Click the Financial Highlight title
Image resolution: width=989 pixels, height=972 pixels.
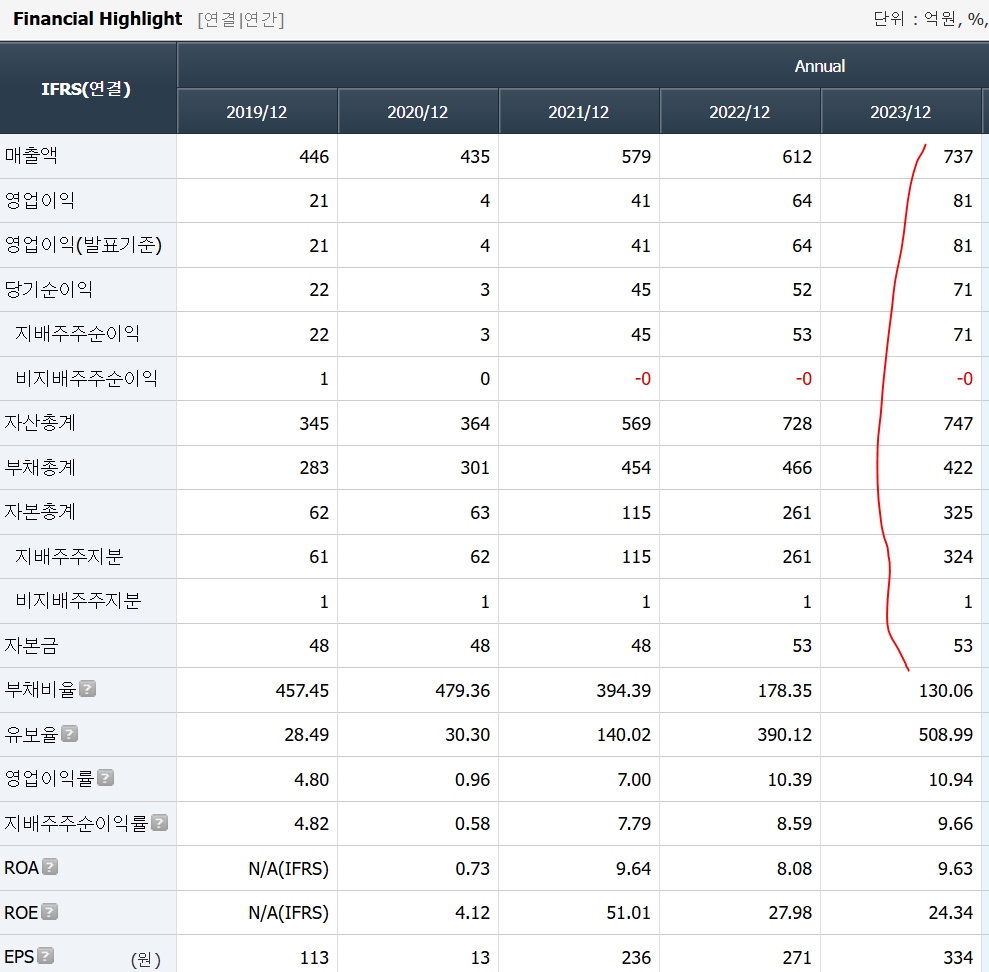point(98,19)
